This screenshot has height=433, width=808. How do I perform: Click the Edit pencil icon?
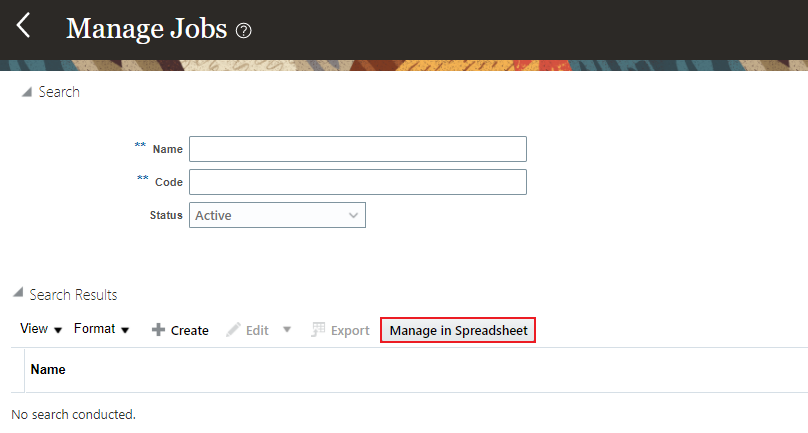point(233,330)
